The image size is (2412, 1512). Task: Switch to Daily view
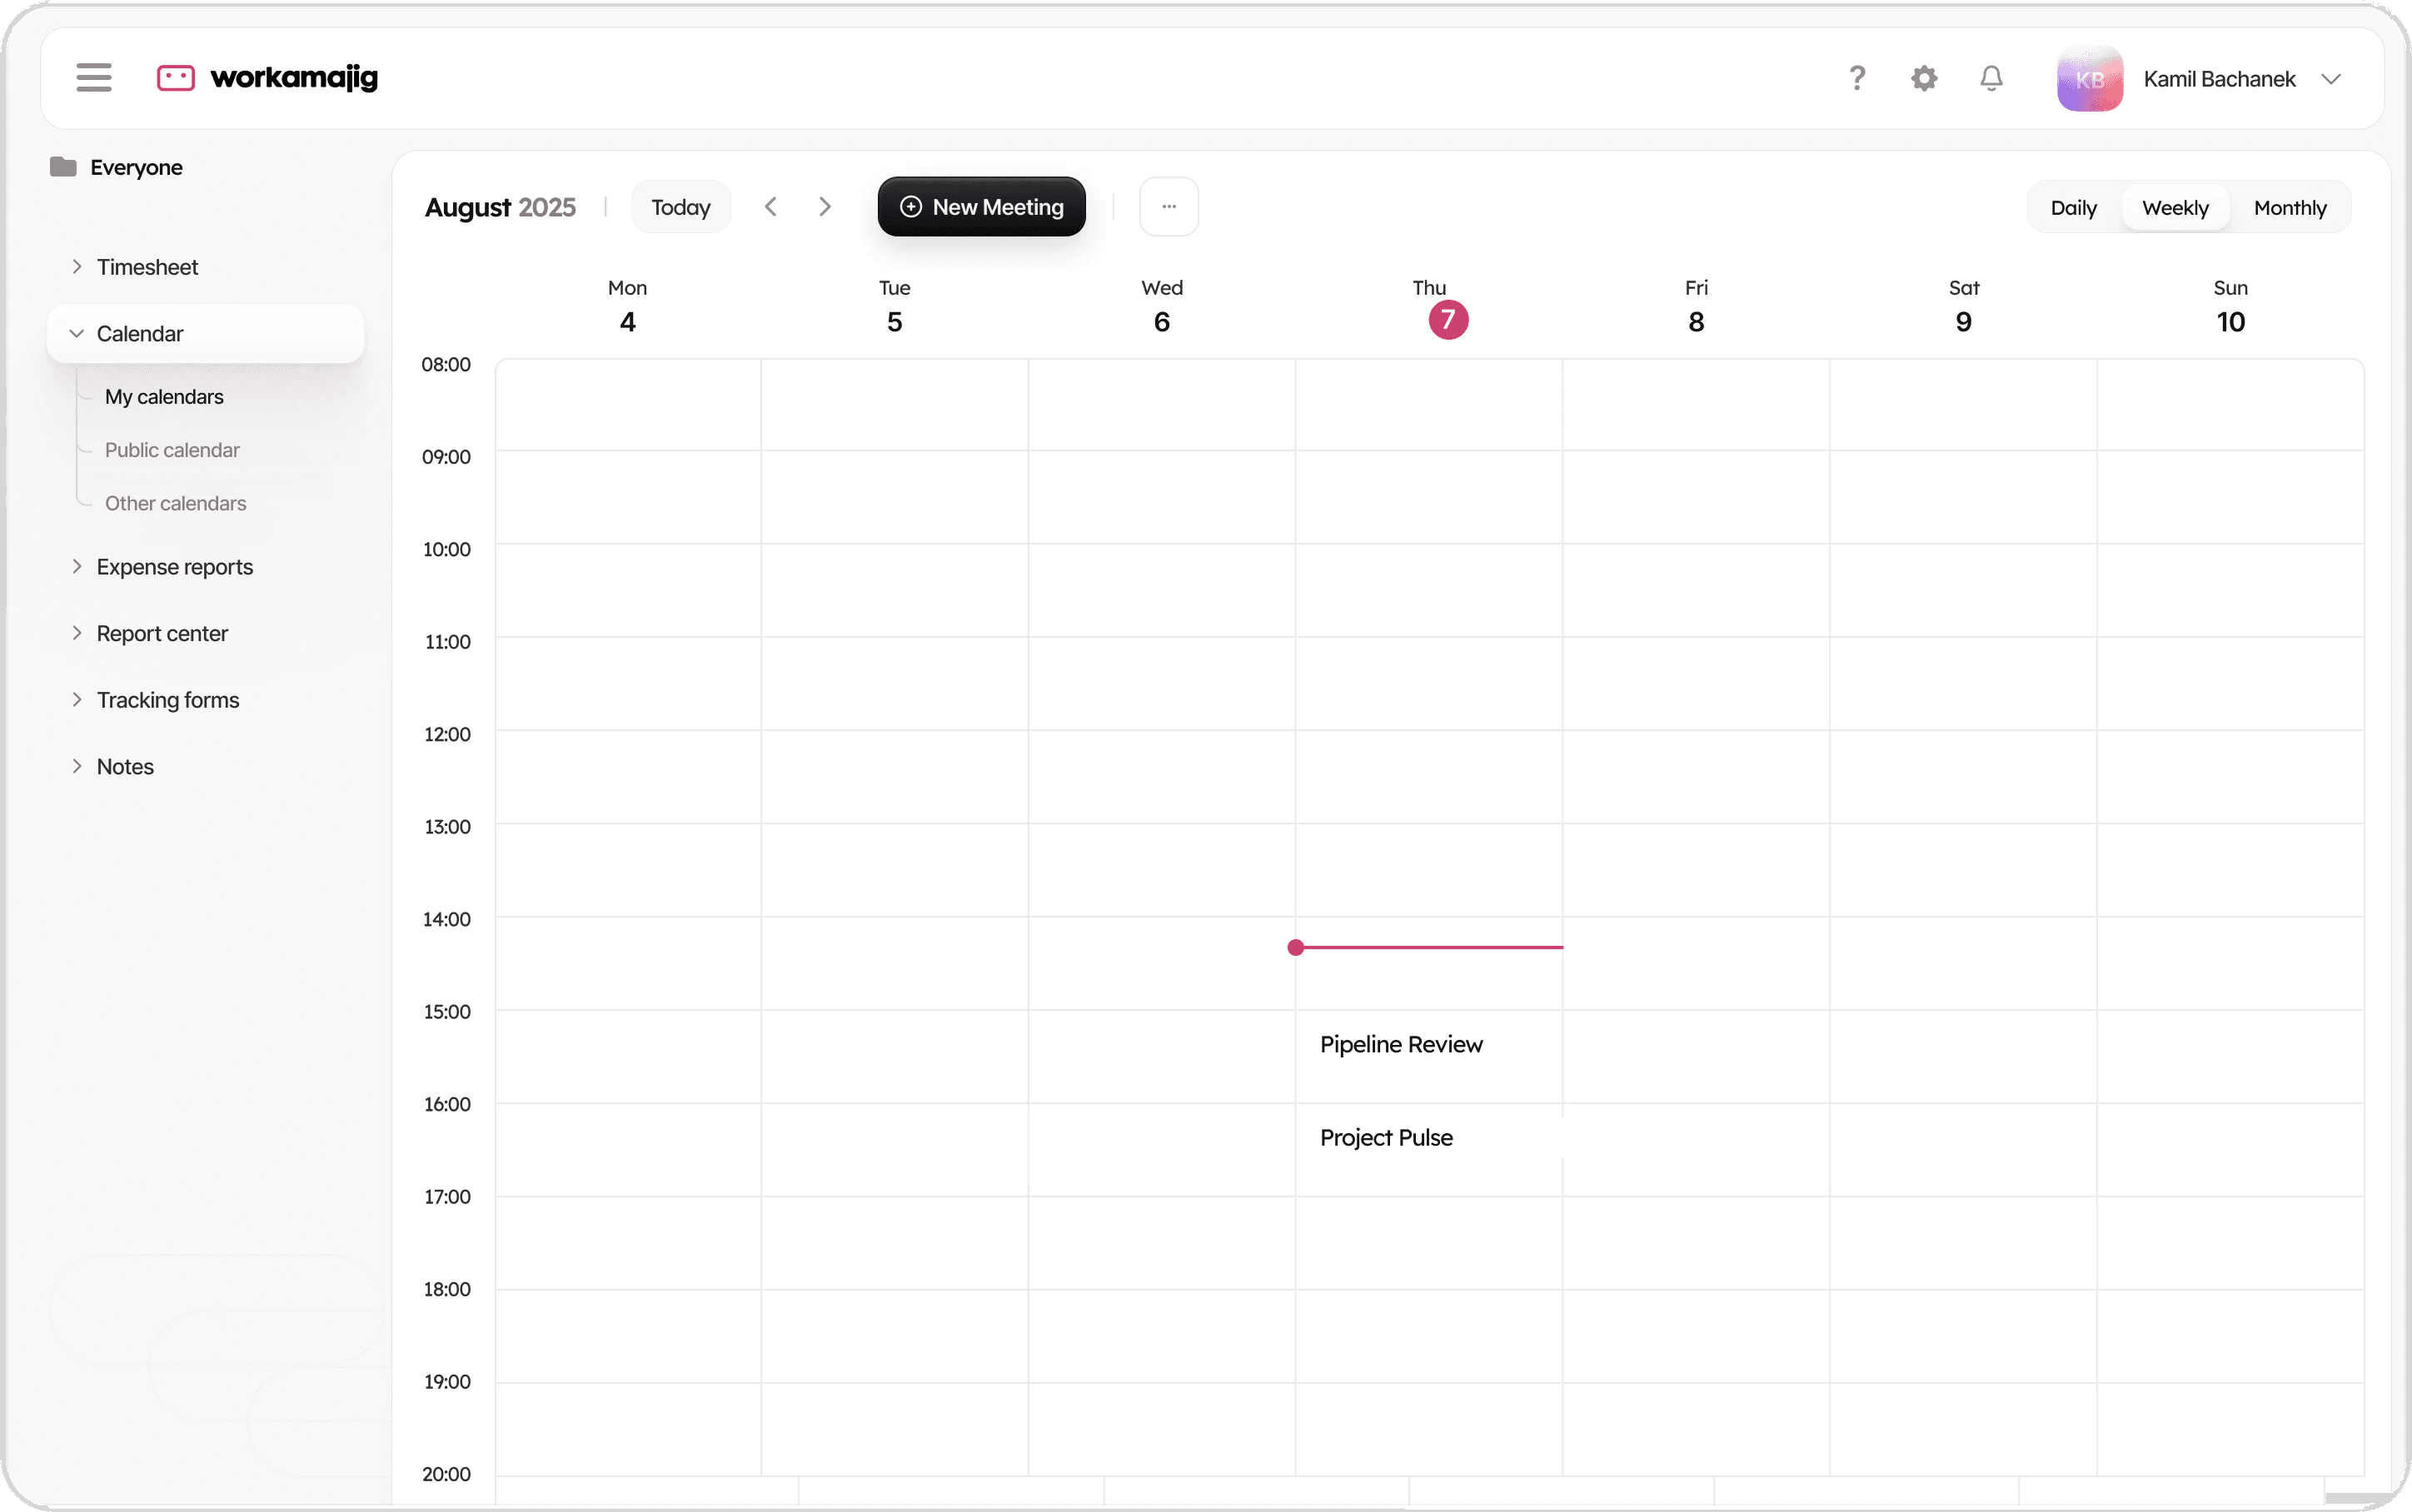coord(2073,208)
